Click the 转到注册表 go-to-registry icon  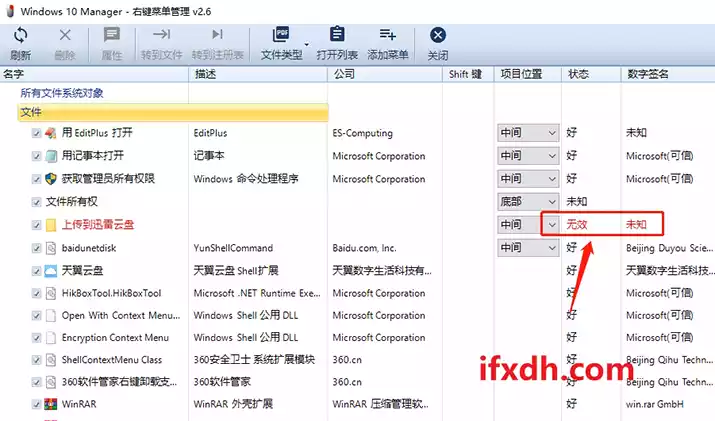[218, 34]
